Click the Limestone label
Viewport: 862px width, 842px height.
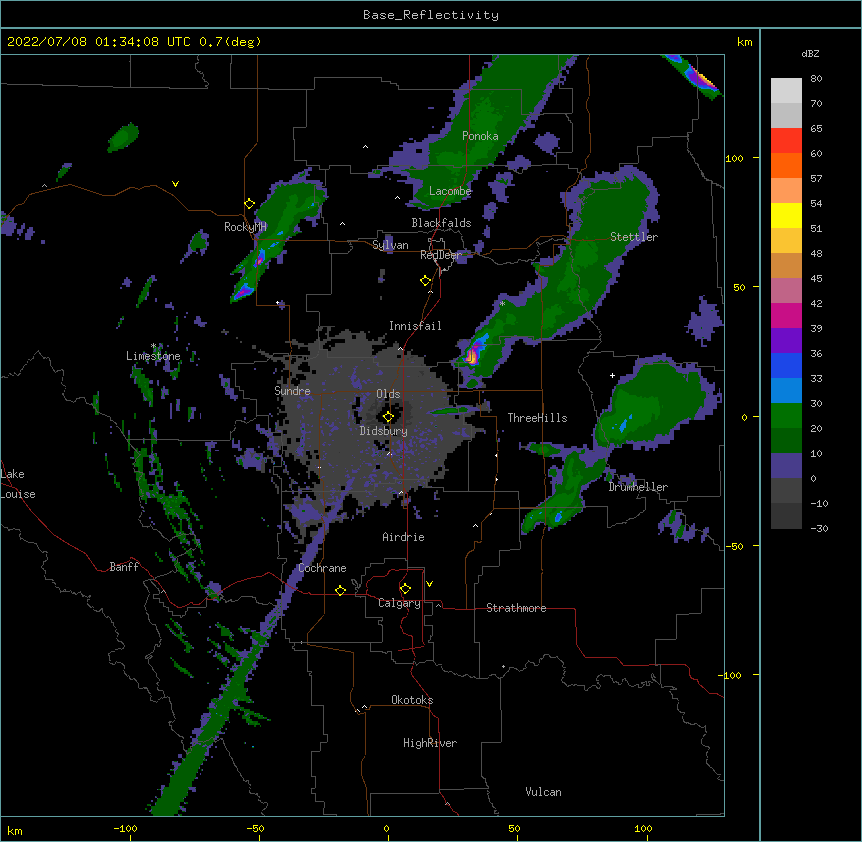[x=153, y=356]
